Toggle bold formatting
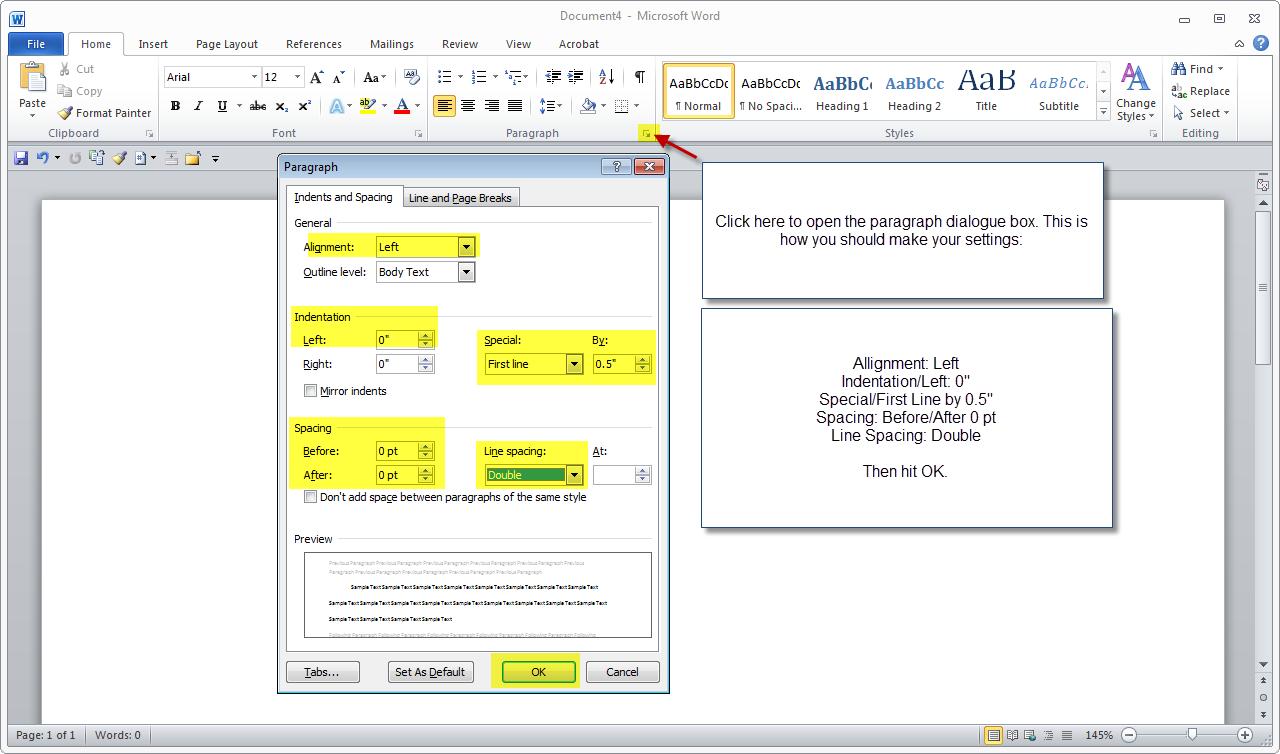This screenshot has width=1280, height=754. point(175,106)
